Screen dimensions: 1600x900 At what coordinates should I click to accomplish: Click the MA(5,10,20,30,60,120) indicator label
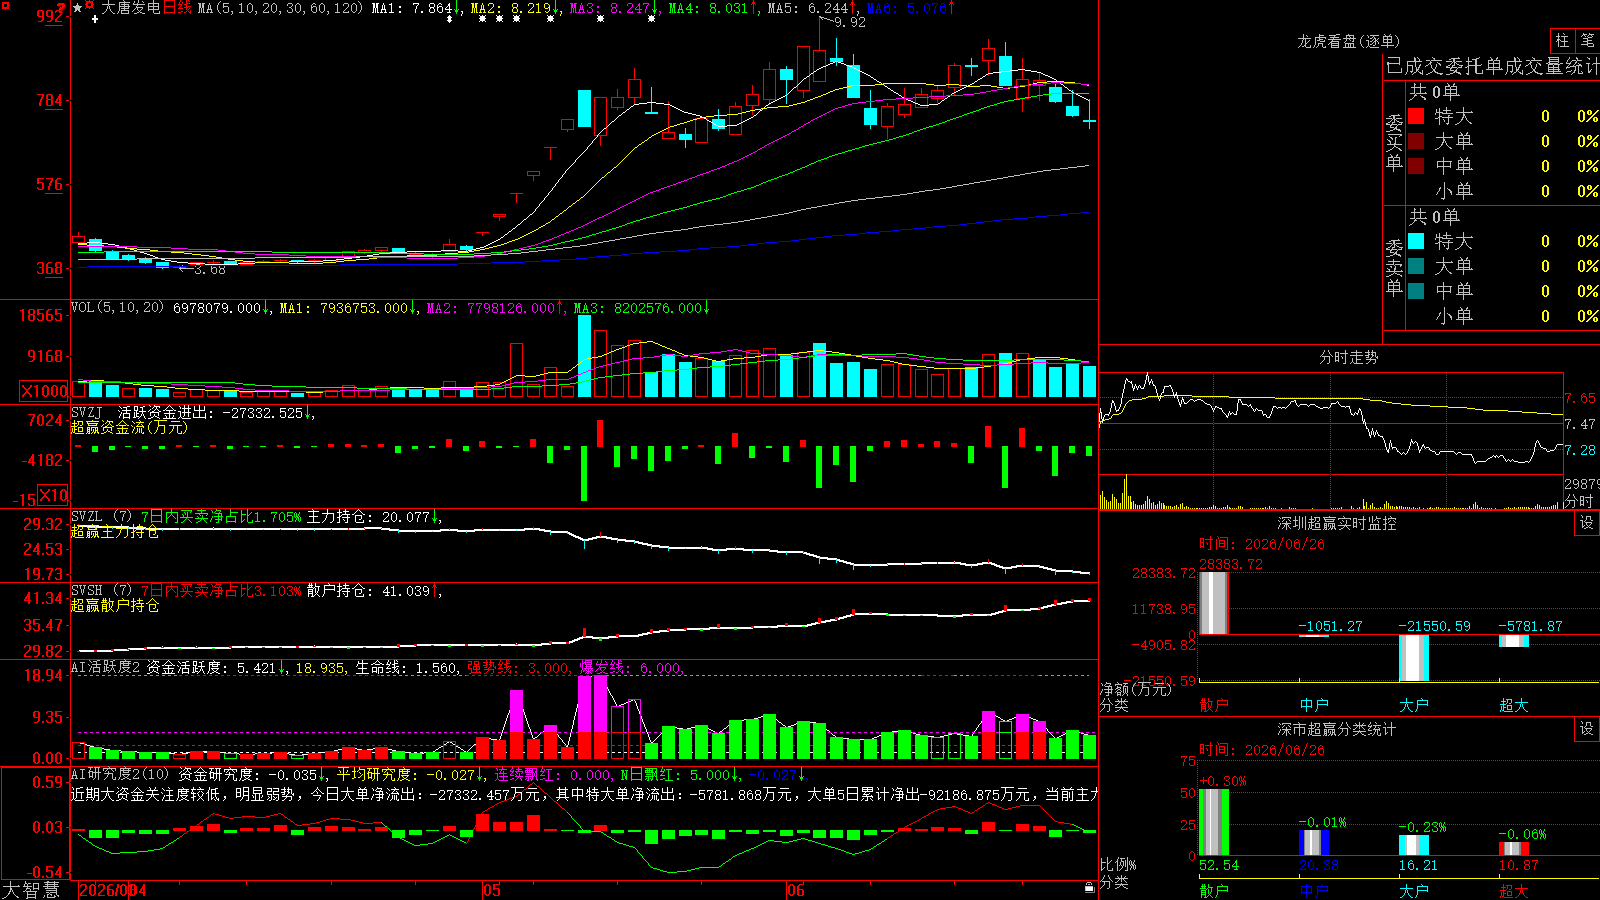(281, 8)
